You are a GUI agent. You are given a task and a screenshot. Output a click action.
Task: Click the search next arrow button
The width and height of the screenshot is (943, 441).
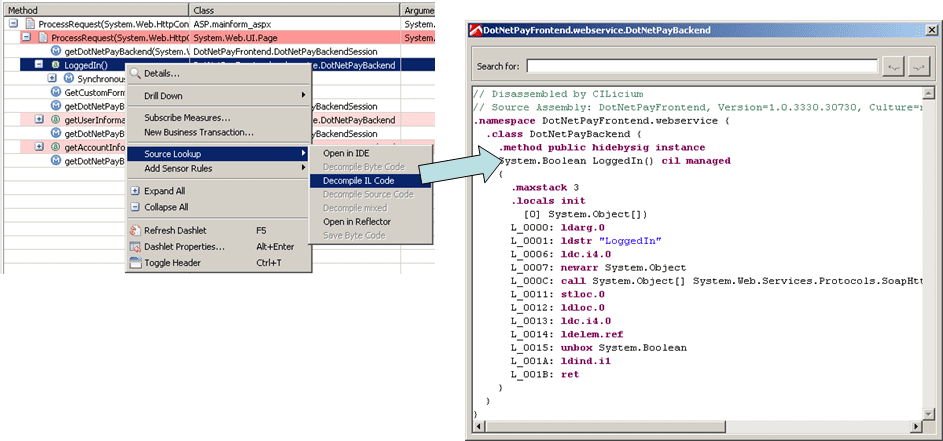tap(920, 66)
